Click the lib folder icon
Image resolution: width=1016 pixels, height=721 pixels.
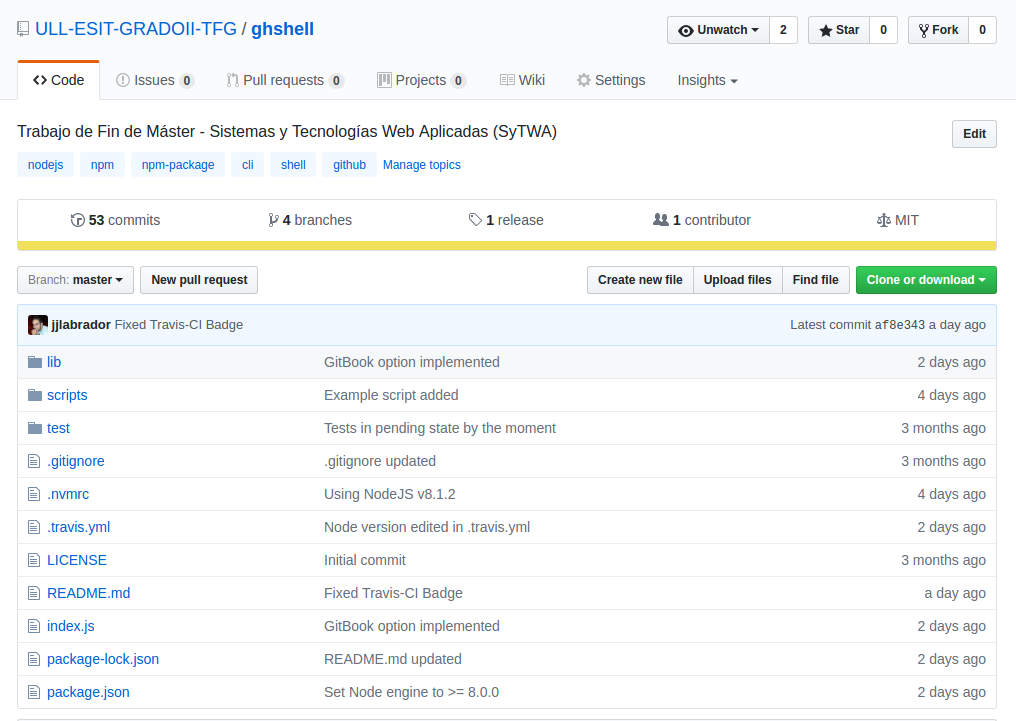click(x=35, y=362)
